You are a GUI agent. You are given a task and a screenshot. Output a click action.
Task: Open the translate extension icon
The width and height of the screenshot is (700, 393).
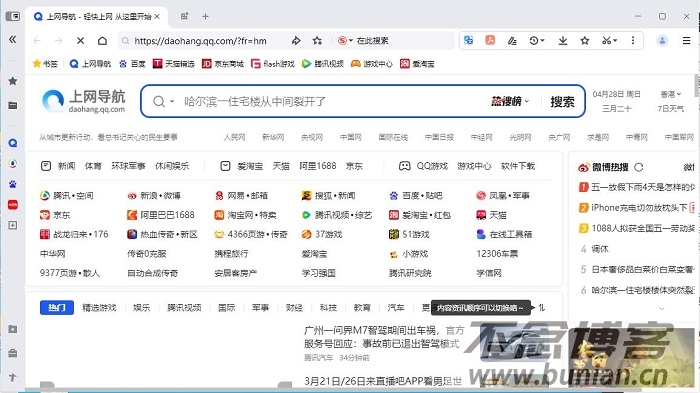[468, 40]
